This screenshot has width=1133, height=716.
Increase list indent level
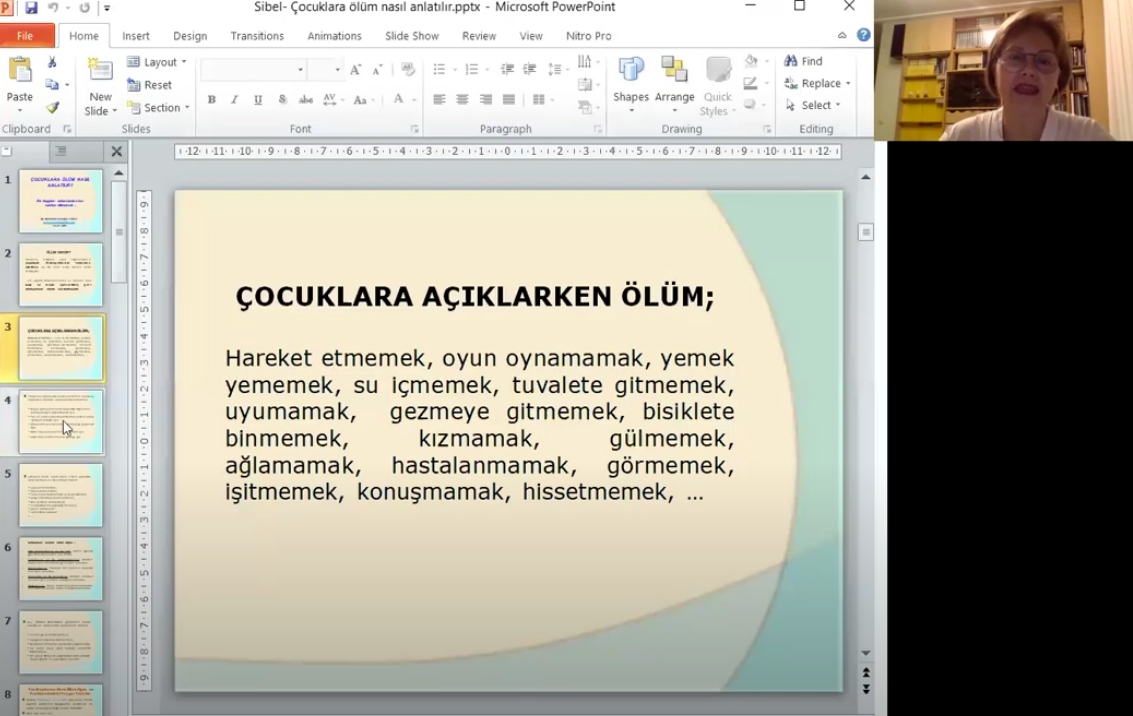pos(530,69)
